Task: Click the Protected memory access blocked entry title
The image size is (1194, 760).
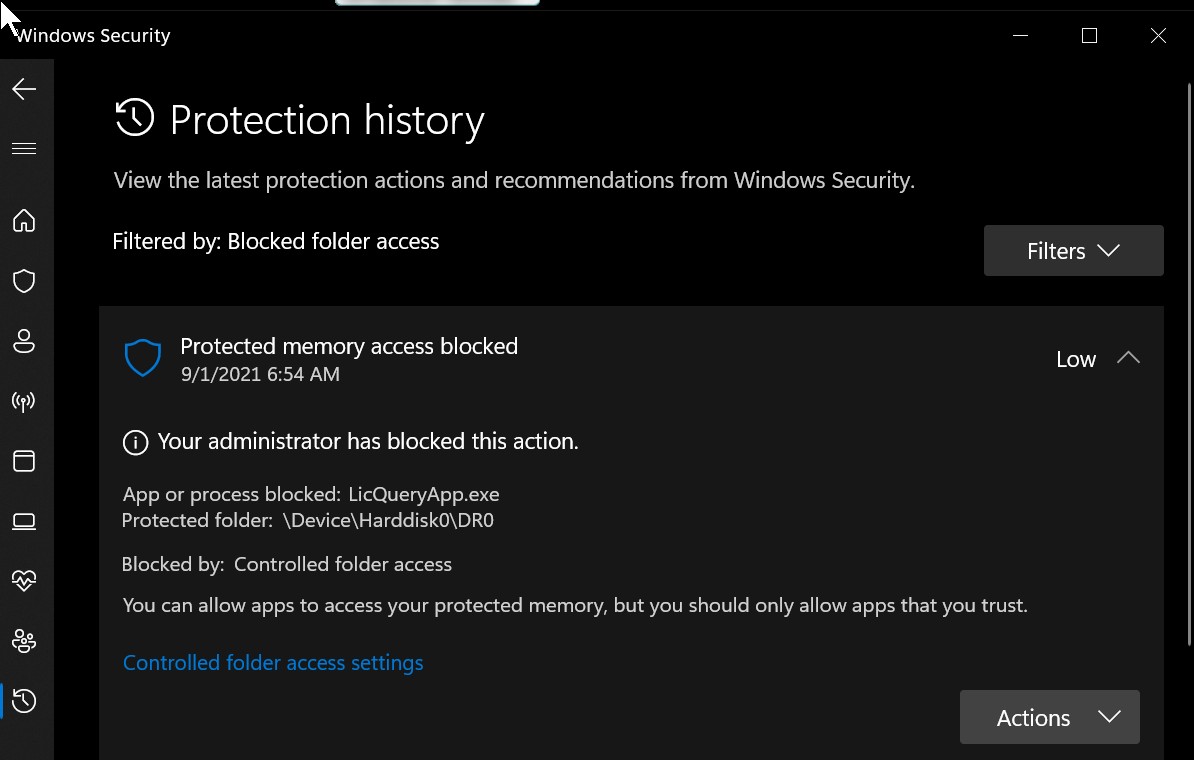Action: tap(349, 346)
